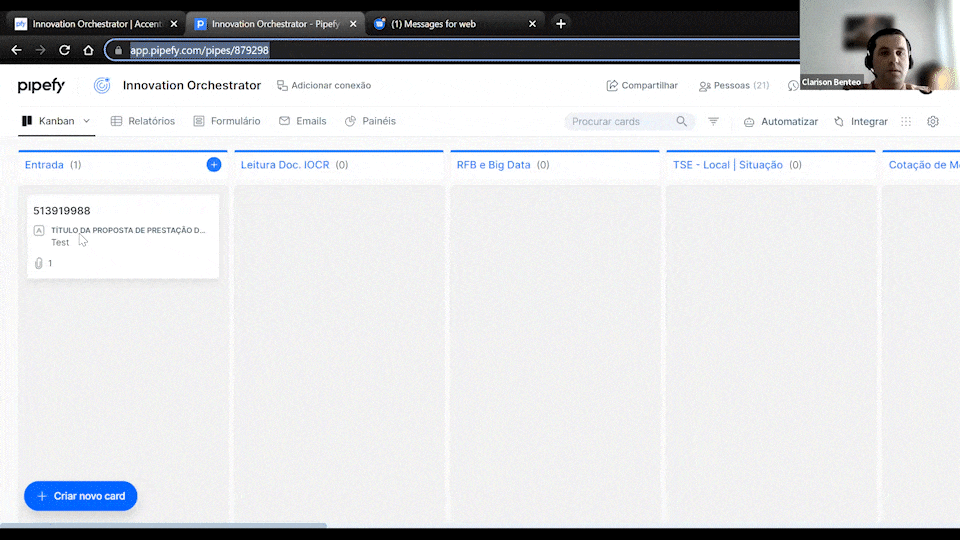The height and width of the screenshot is (540, 960).
Task: Open the Emails tab
Action: (303, 121)
